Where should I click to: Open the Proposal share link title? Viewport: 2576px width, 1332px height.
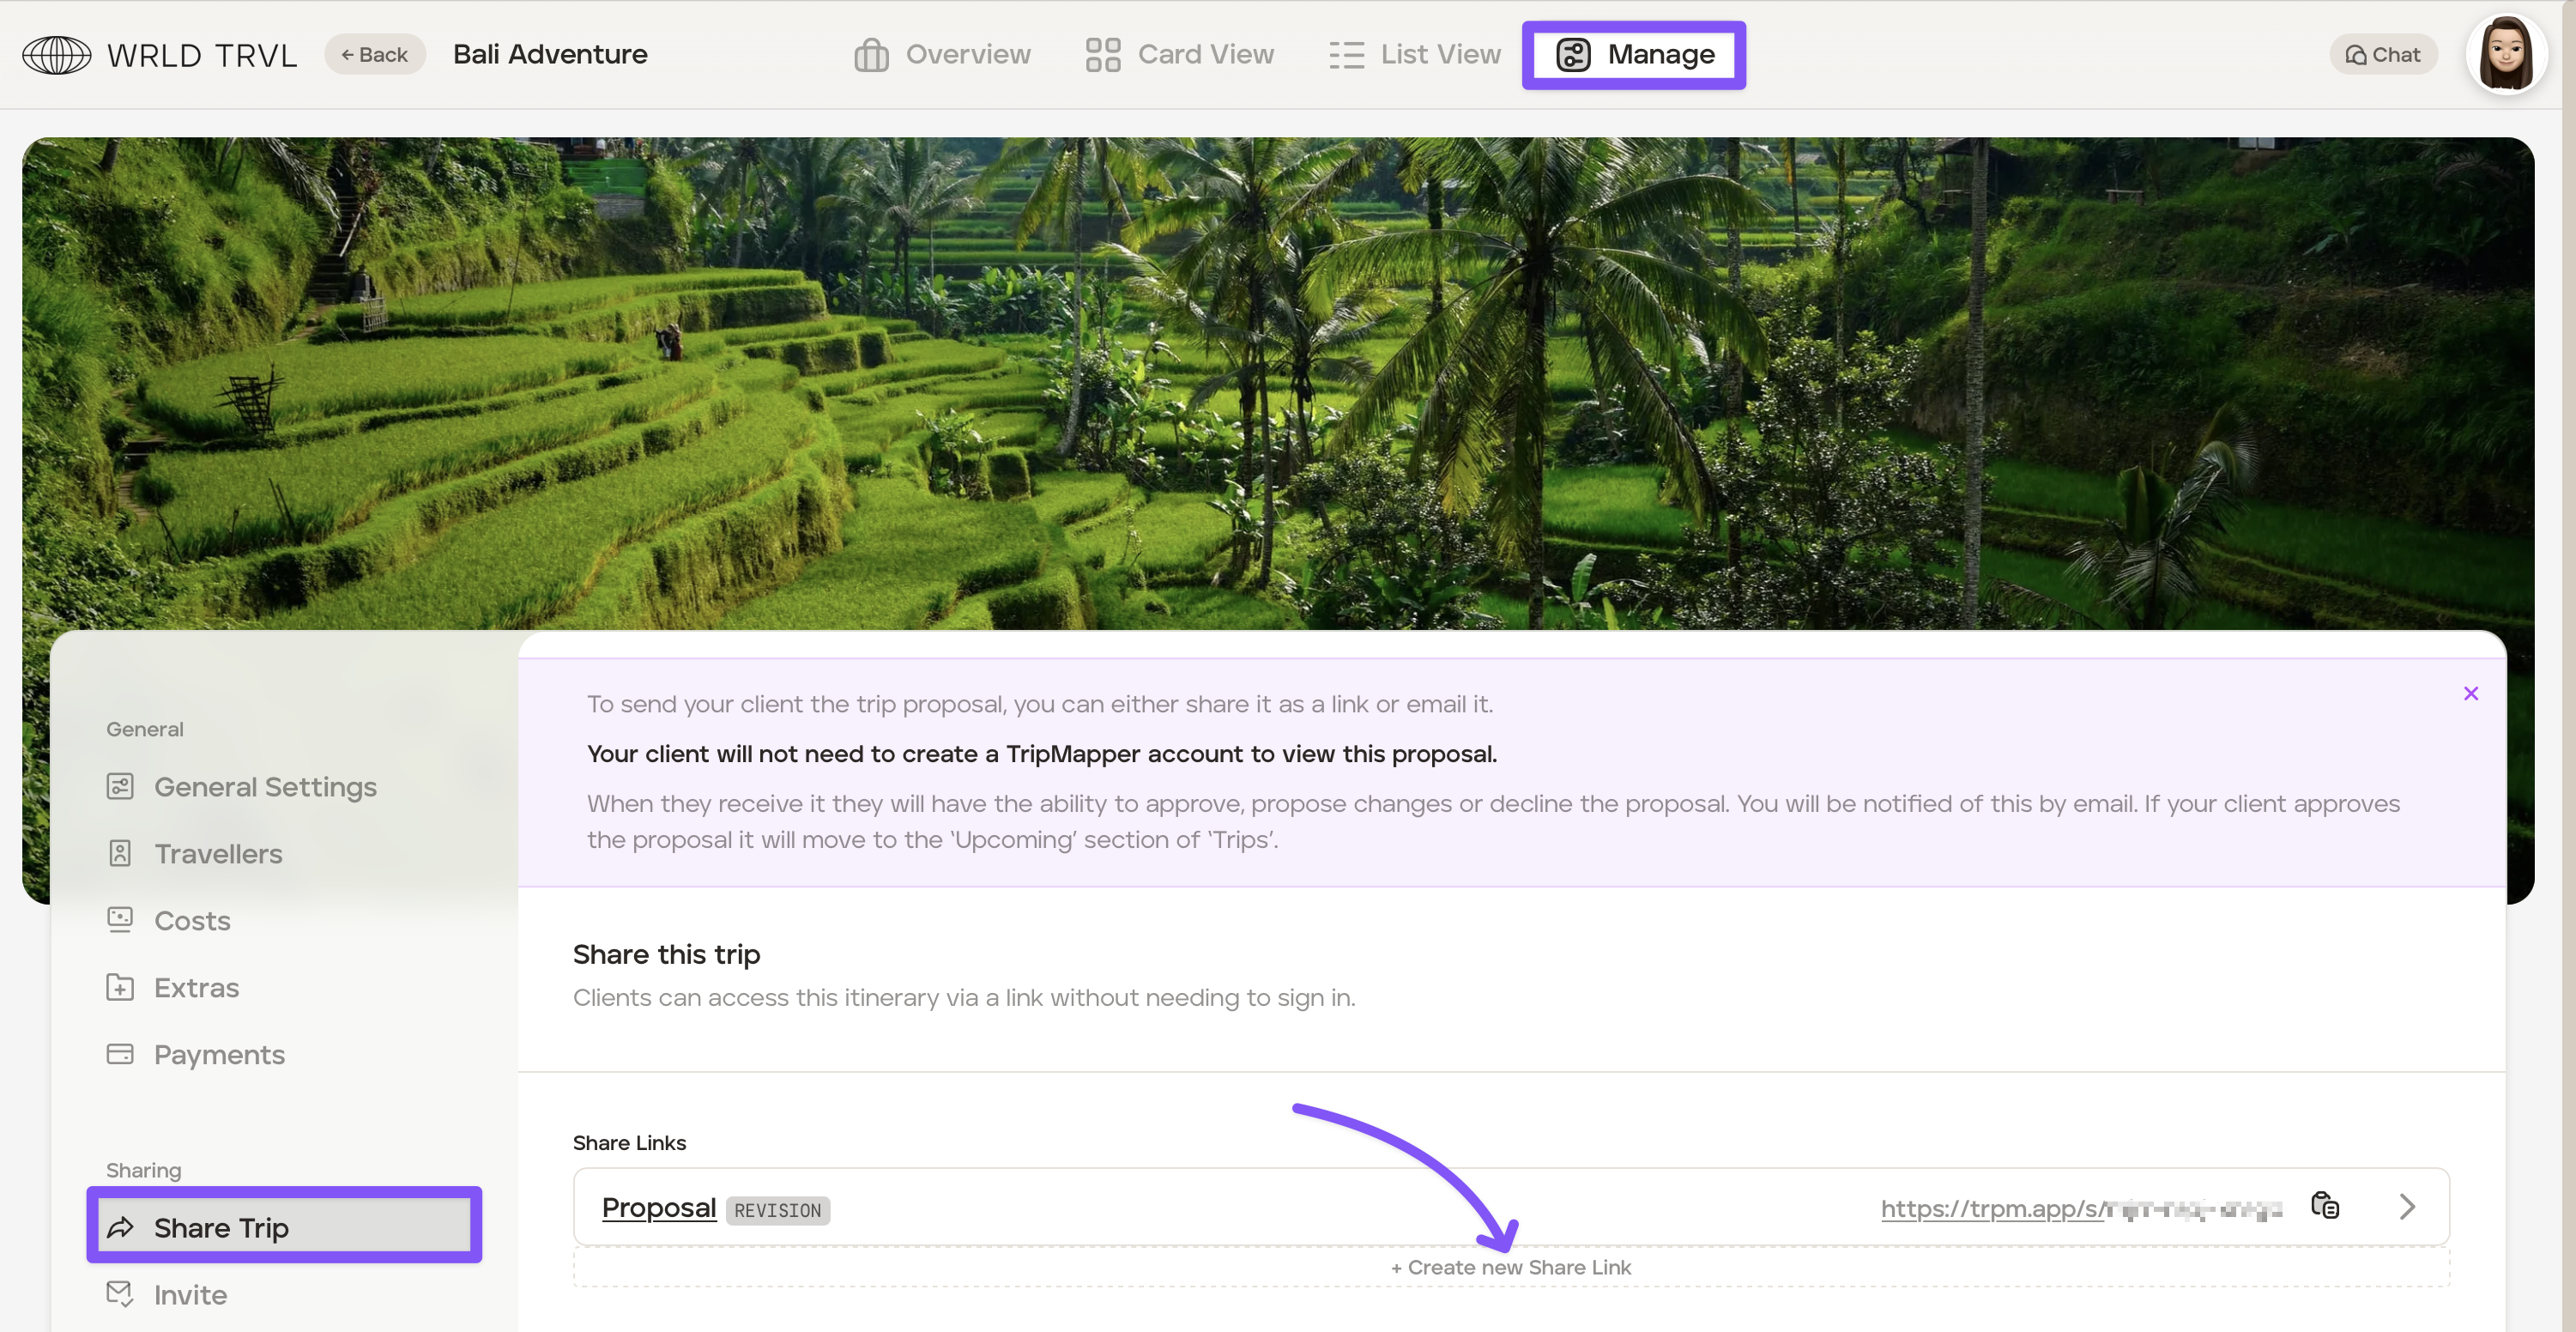(x=659, y=1207)
